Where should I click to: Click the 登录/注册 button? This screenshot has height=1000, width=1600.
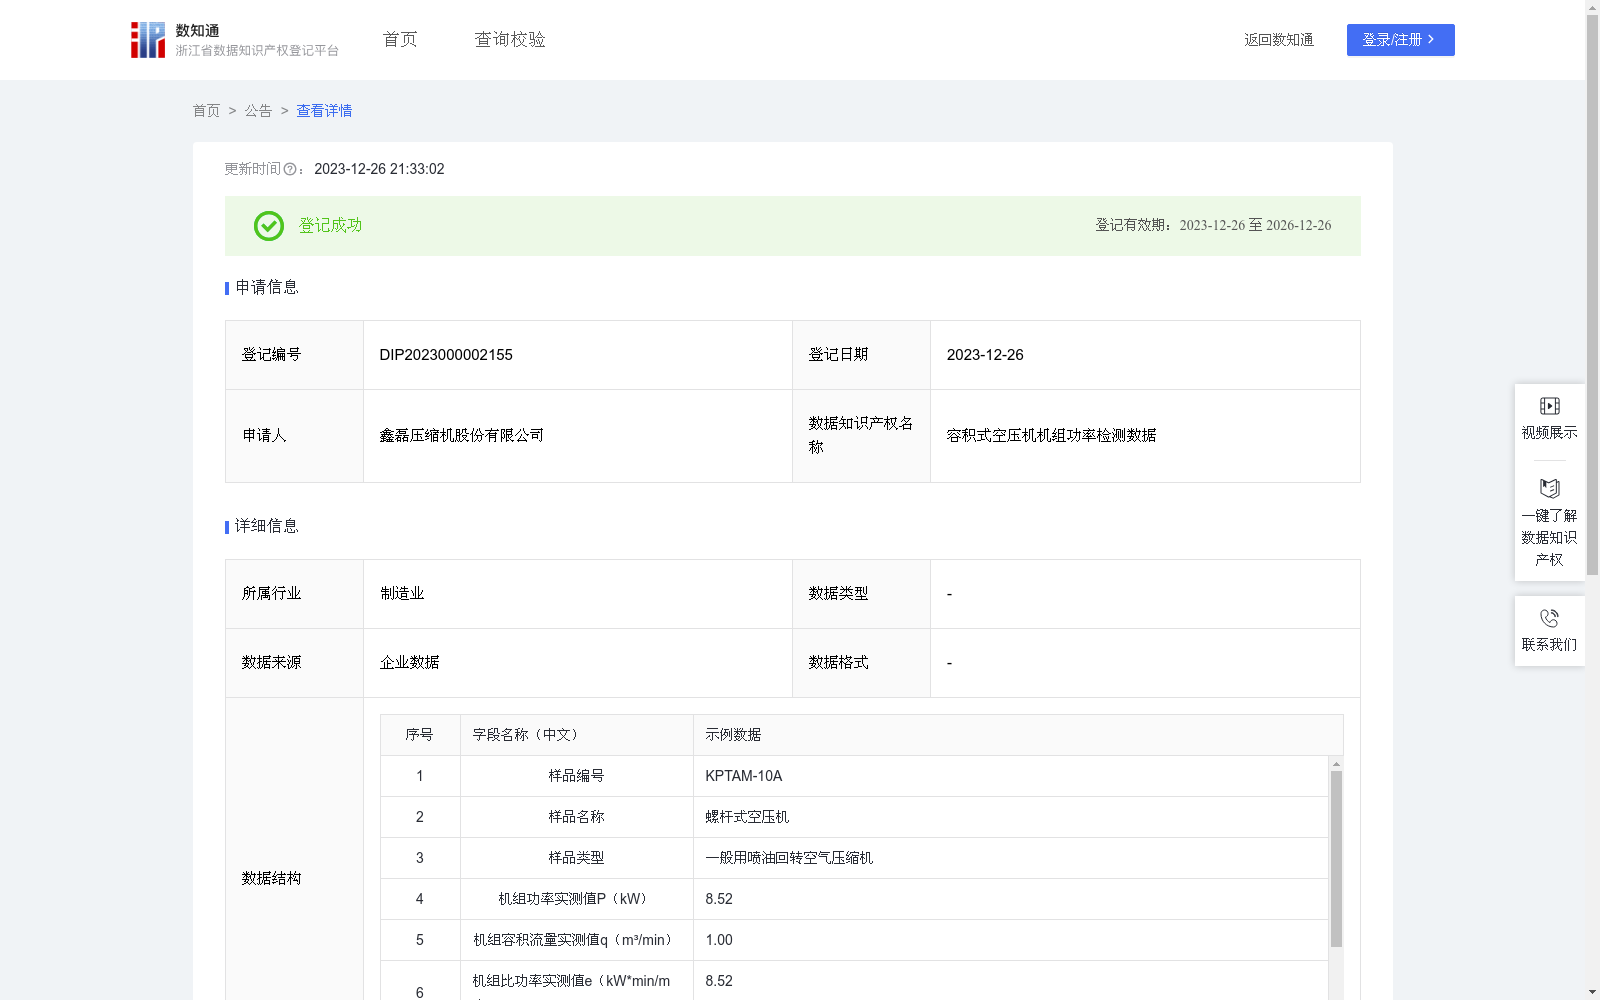click(x=1400, y=40)
